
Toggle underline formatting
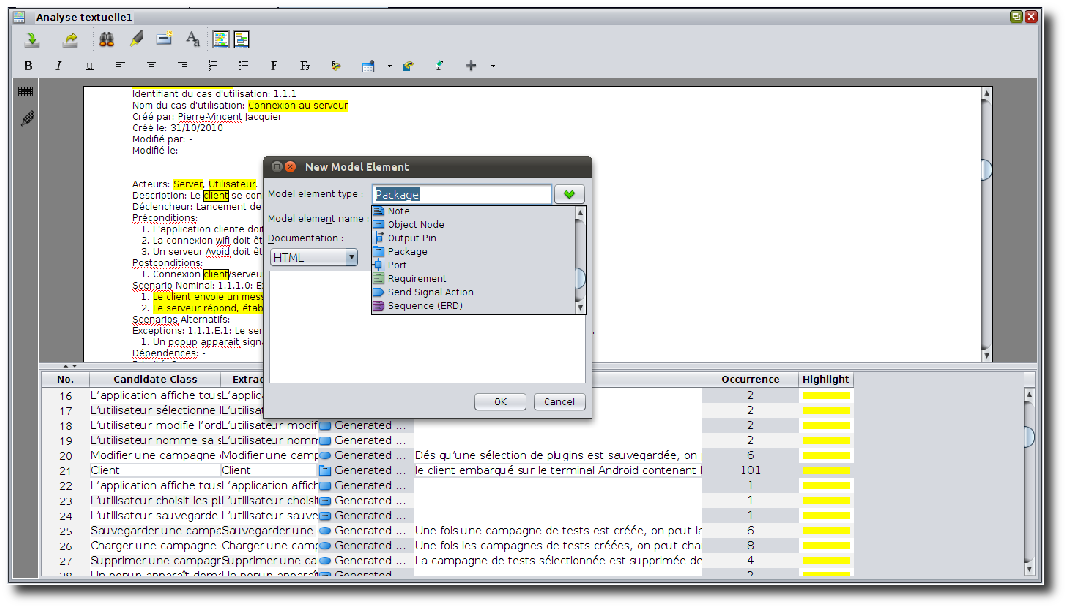89,66
